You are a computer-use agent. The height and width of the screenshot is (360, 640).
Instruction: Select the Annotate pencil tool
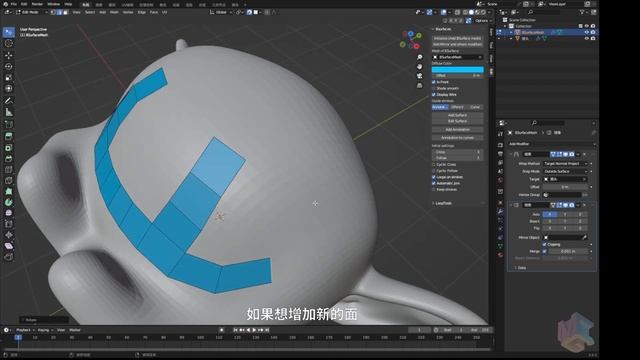click(x=9, y=101)
